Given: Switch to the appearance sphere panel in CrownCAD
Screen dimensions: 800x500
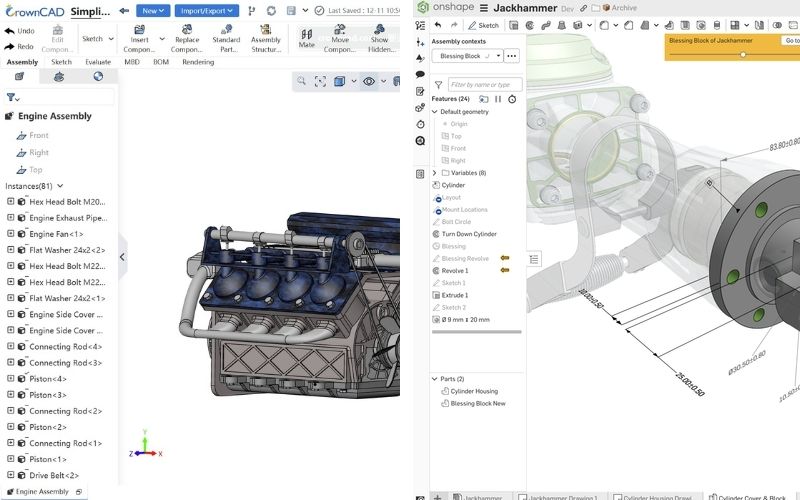Looking at the screenshot, I should [x=98, y=77].
